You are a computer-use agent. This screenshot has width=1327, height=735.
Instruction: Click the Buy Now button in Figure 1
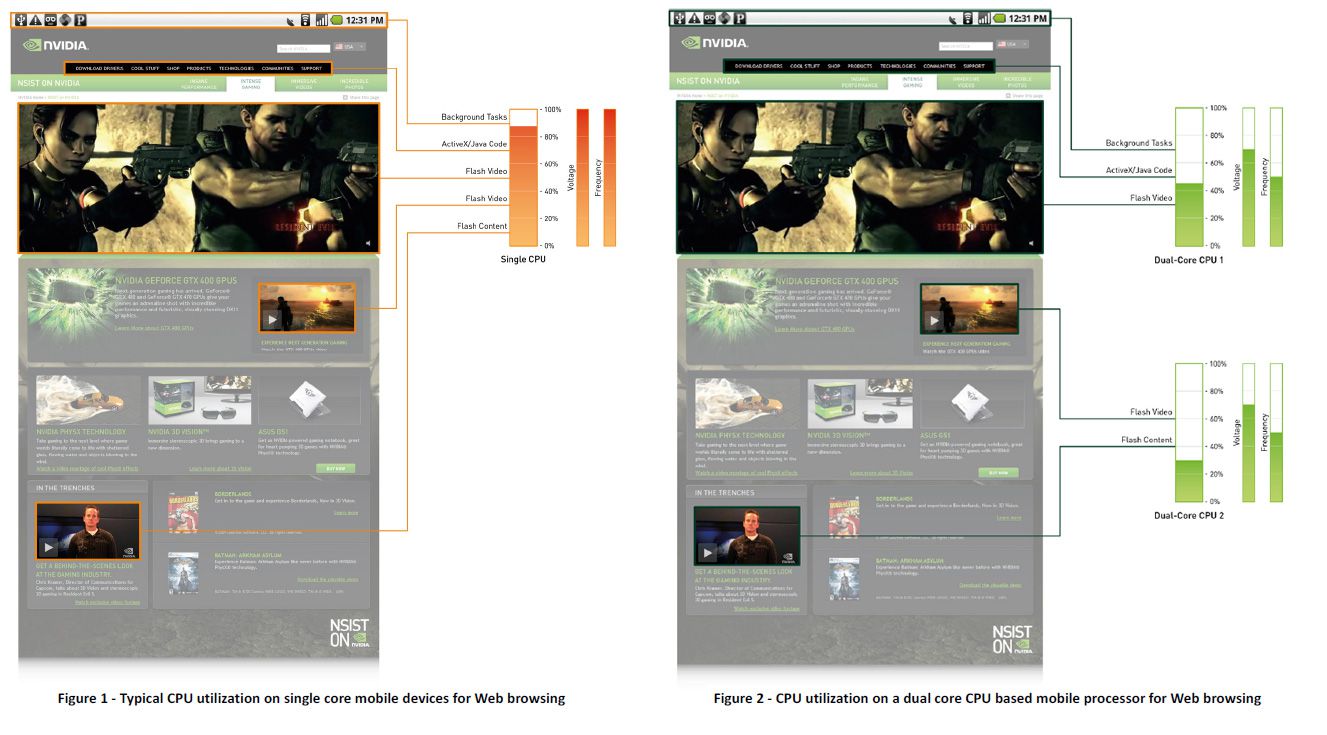pos(335,468)
